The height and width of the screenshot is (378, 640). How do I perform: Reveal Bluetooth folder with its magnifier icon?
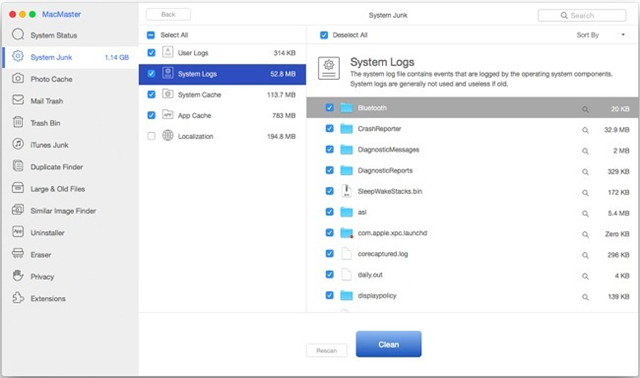[x=585, y=109]
